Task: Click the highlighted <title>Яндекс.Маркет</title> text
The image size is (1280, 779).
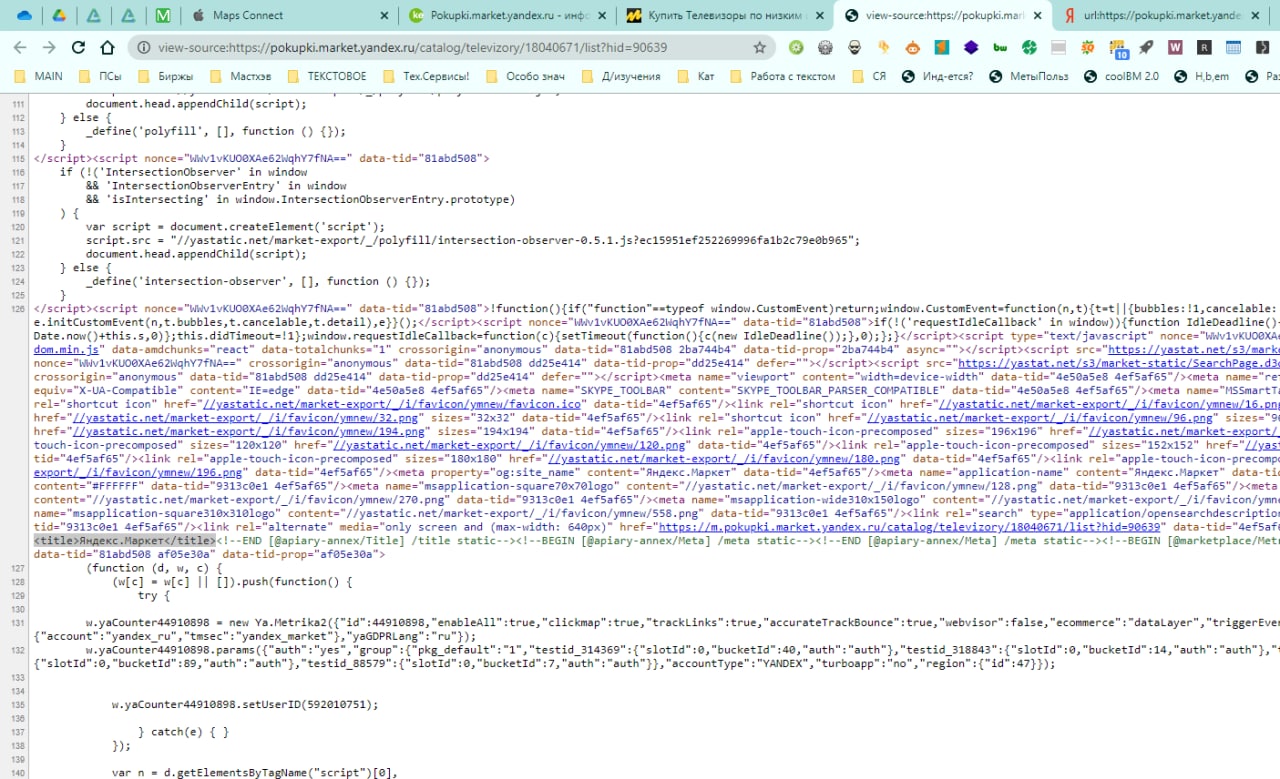Action: (124, 541)
